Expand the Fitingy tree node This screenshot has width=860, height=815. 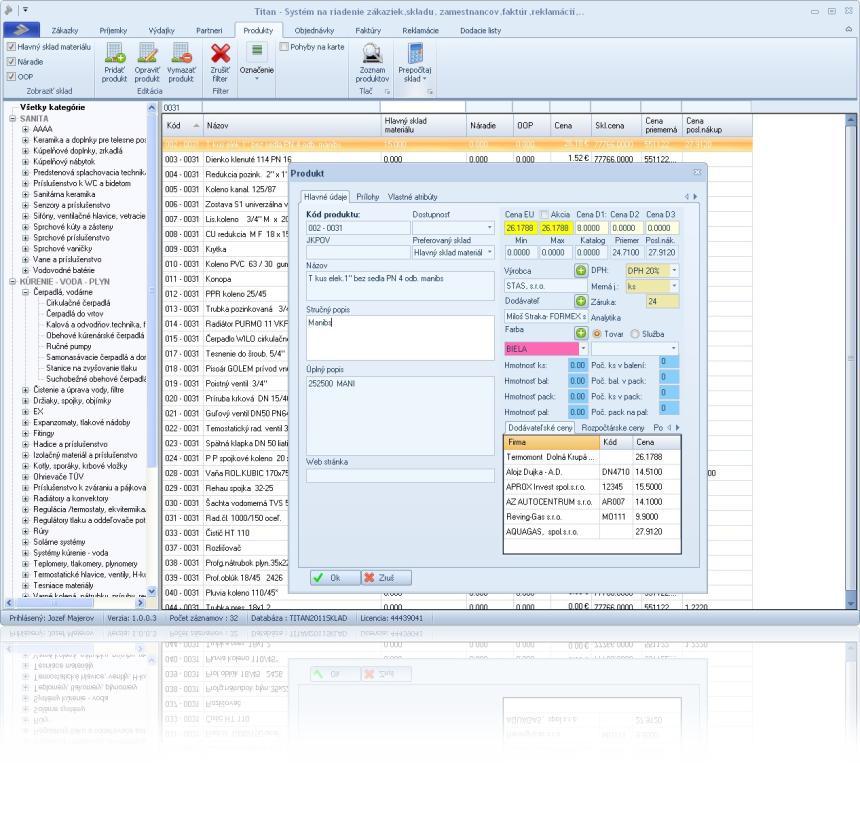click(x=25, y=433)
